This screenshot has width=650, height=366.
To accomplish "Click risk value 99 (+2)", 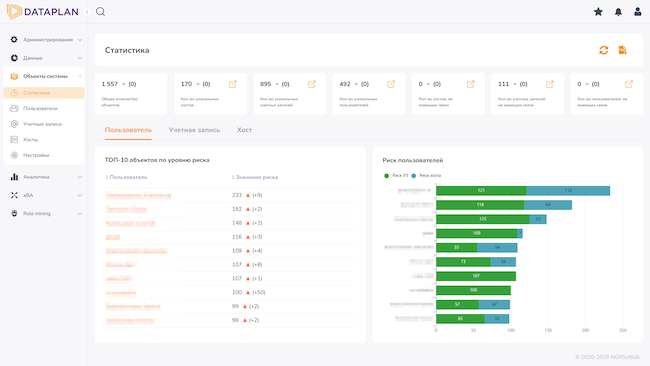I will coord(245,306).
